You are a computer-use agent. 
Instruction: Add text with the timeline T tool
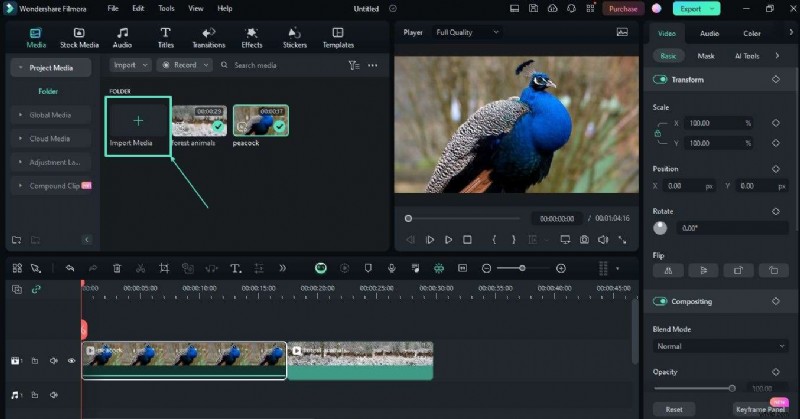235,268
